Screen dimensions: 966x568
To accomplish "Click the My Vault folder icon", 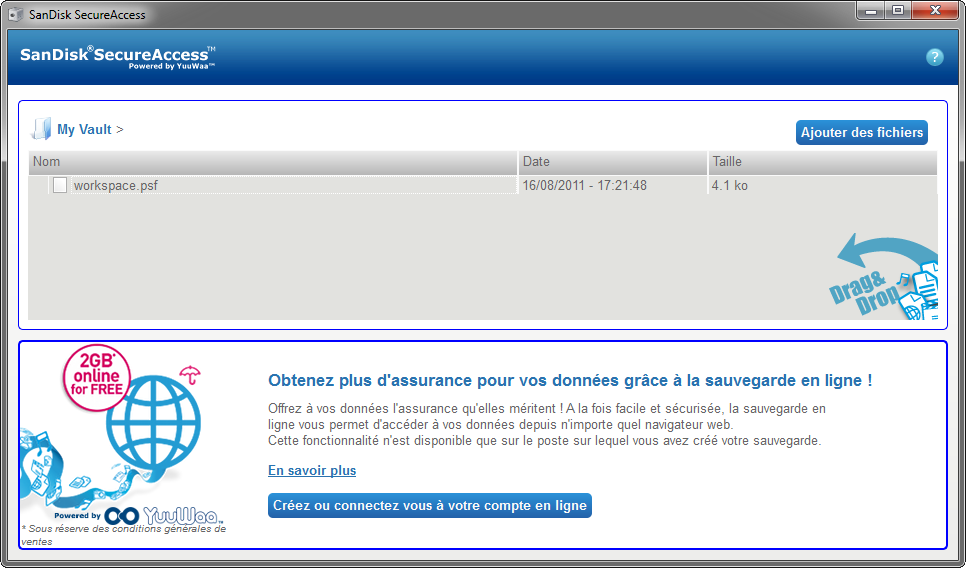I will [x=41, y=129].
